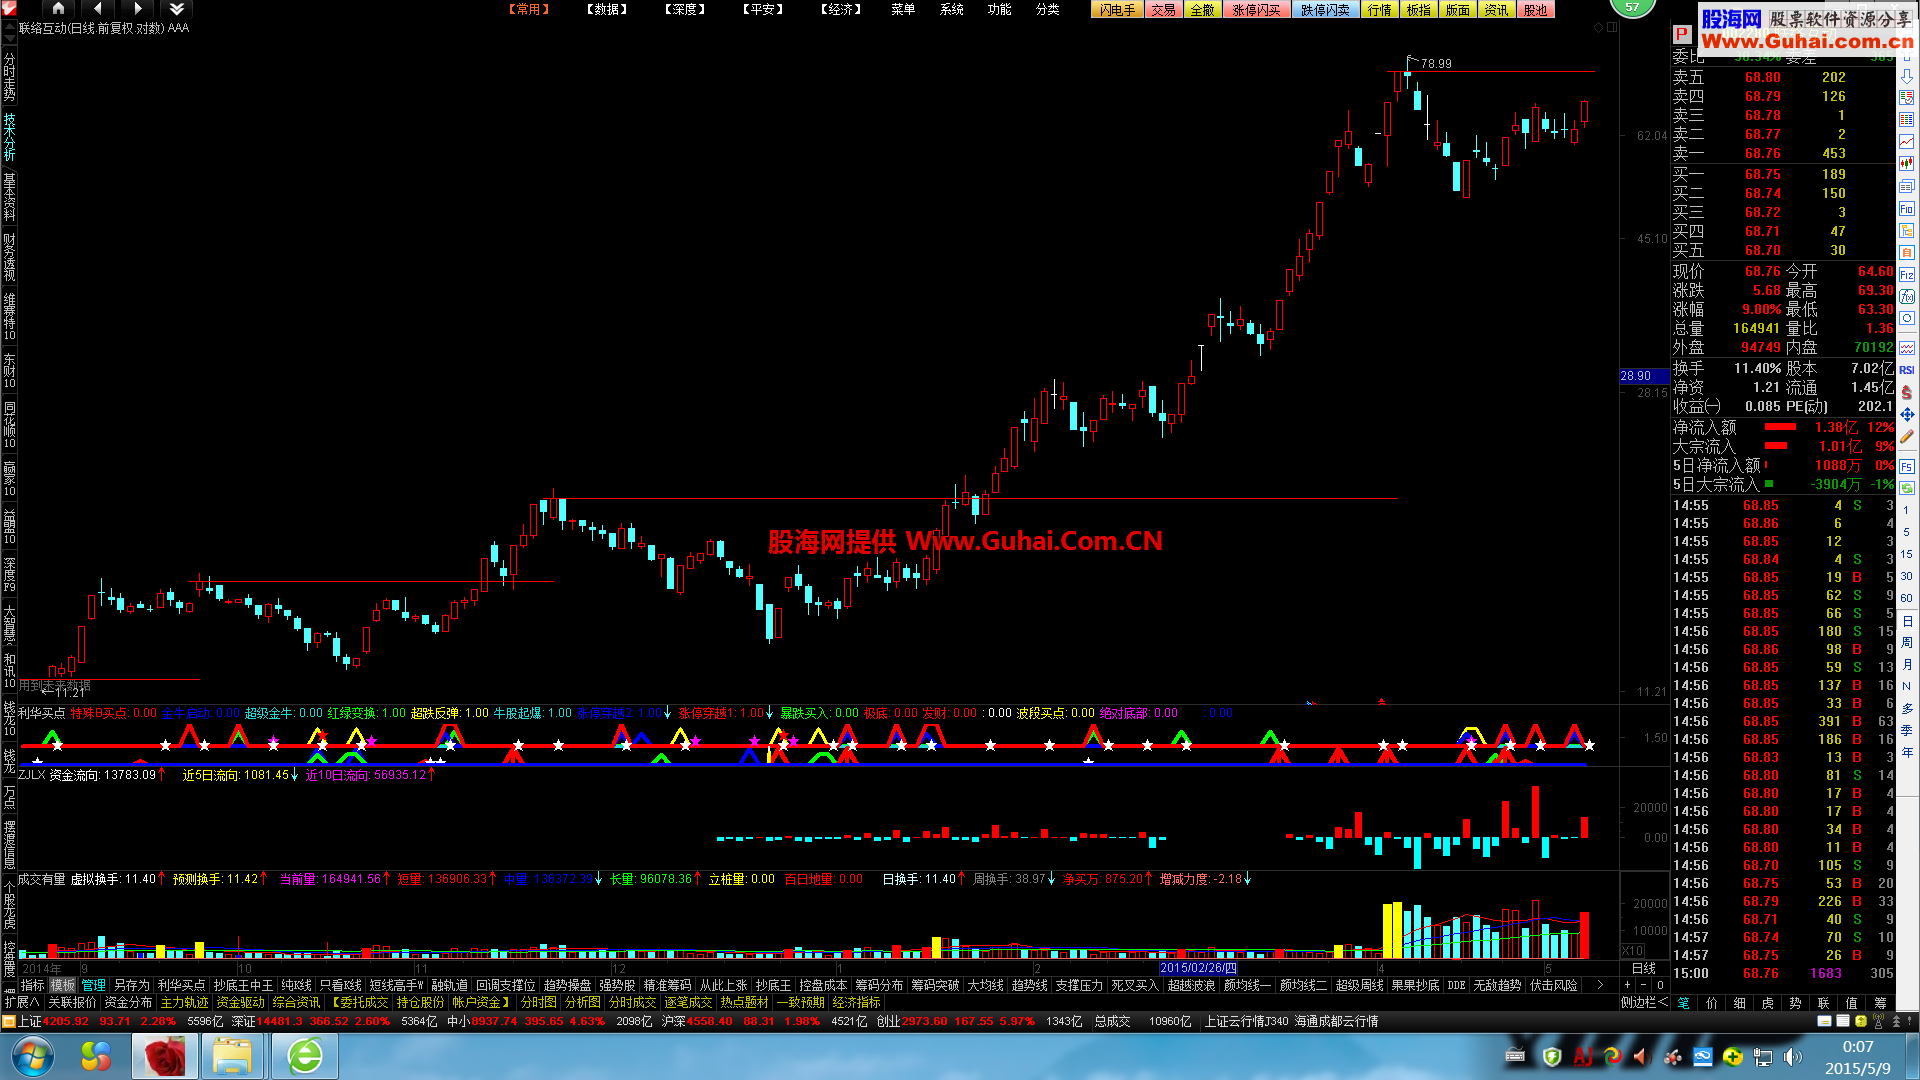Go to the home page icon
Viewport: 1920px width, 1080px height.
58,9
